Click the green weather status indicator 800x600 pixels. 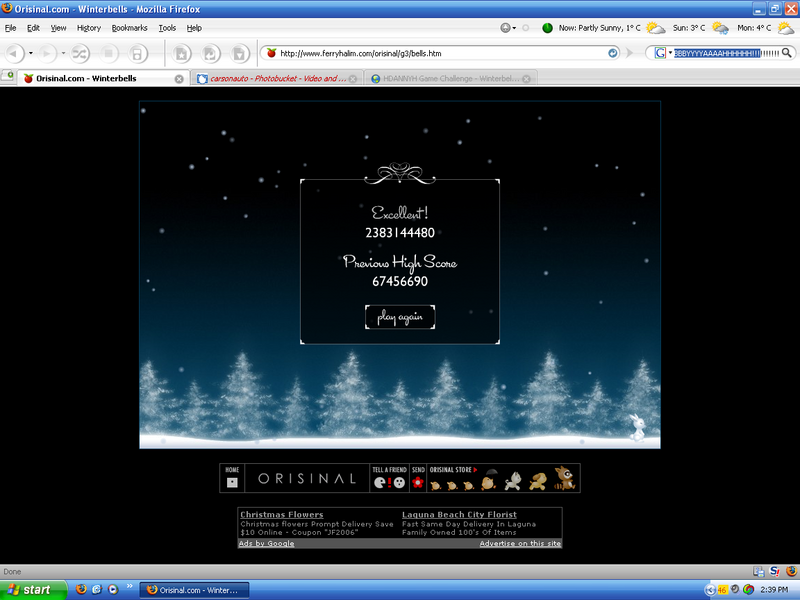pos(547,28)
